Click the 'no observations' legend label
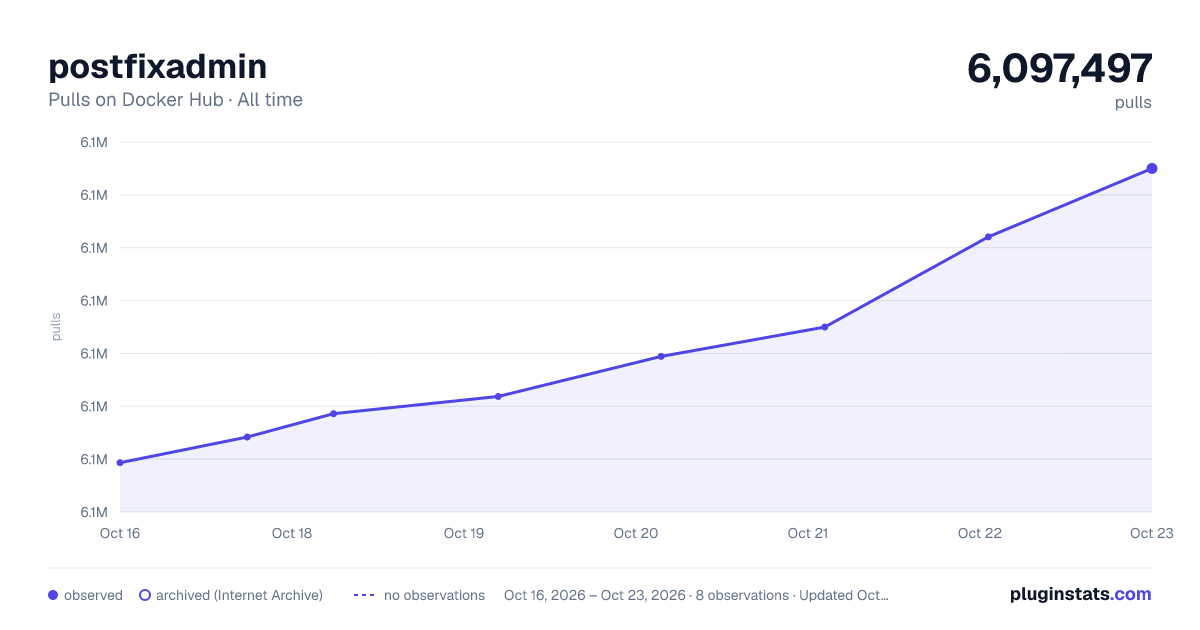This screenshot has width=1200, height=630. [x=434, y=595]
